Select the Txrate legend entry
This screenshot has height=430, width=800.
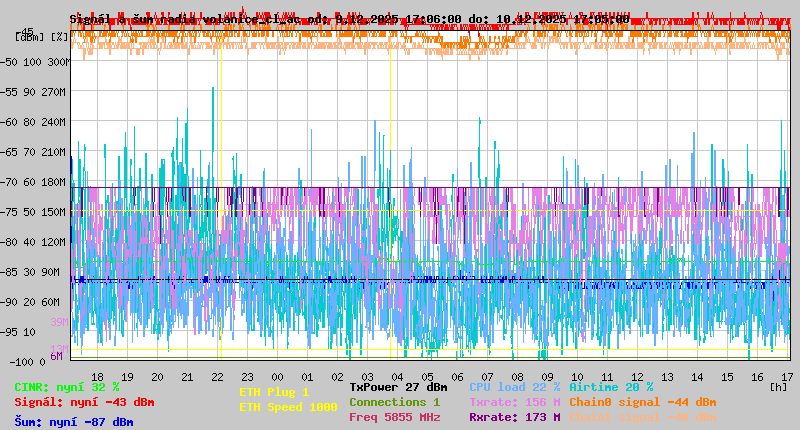tap(514, 402)
